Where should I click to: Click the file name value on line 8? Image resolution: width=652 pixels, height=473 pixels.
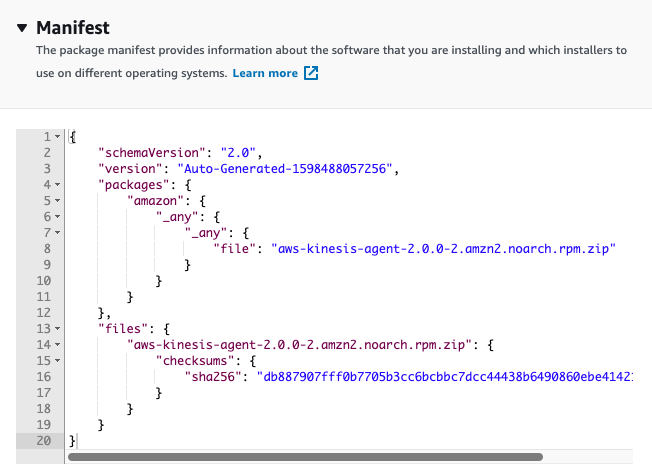coord(443,249)
